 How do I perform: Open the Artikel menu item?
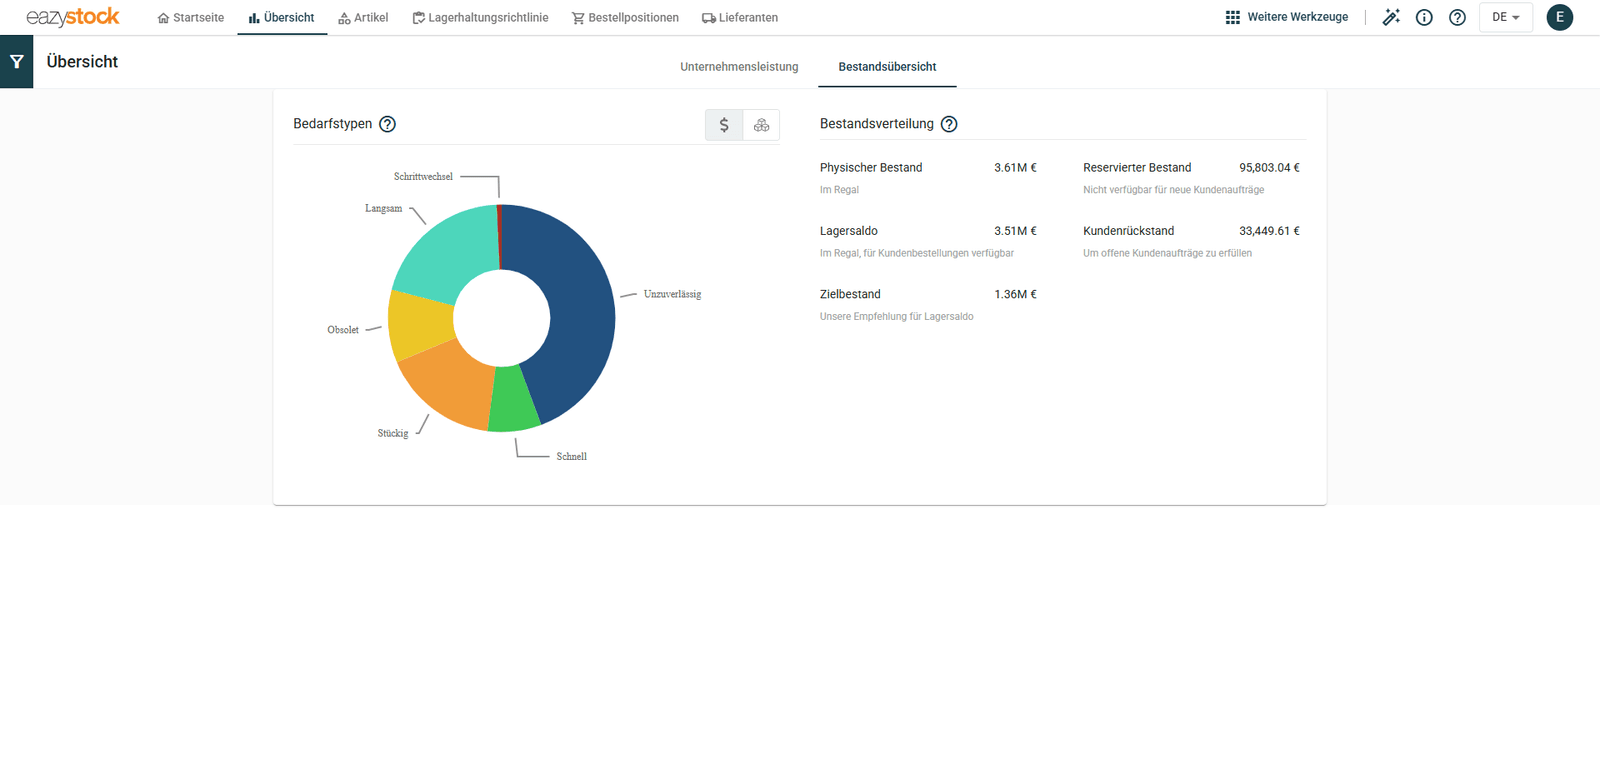[363, 18]
